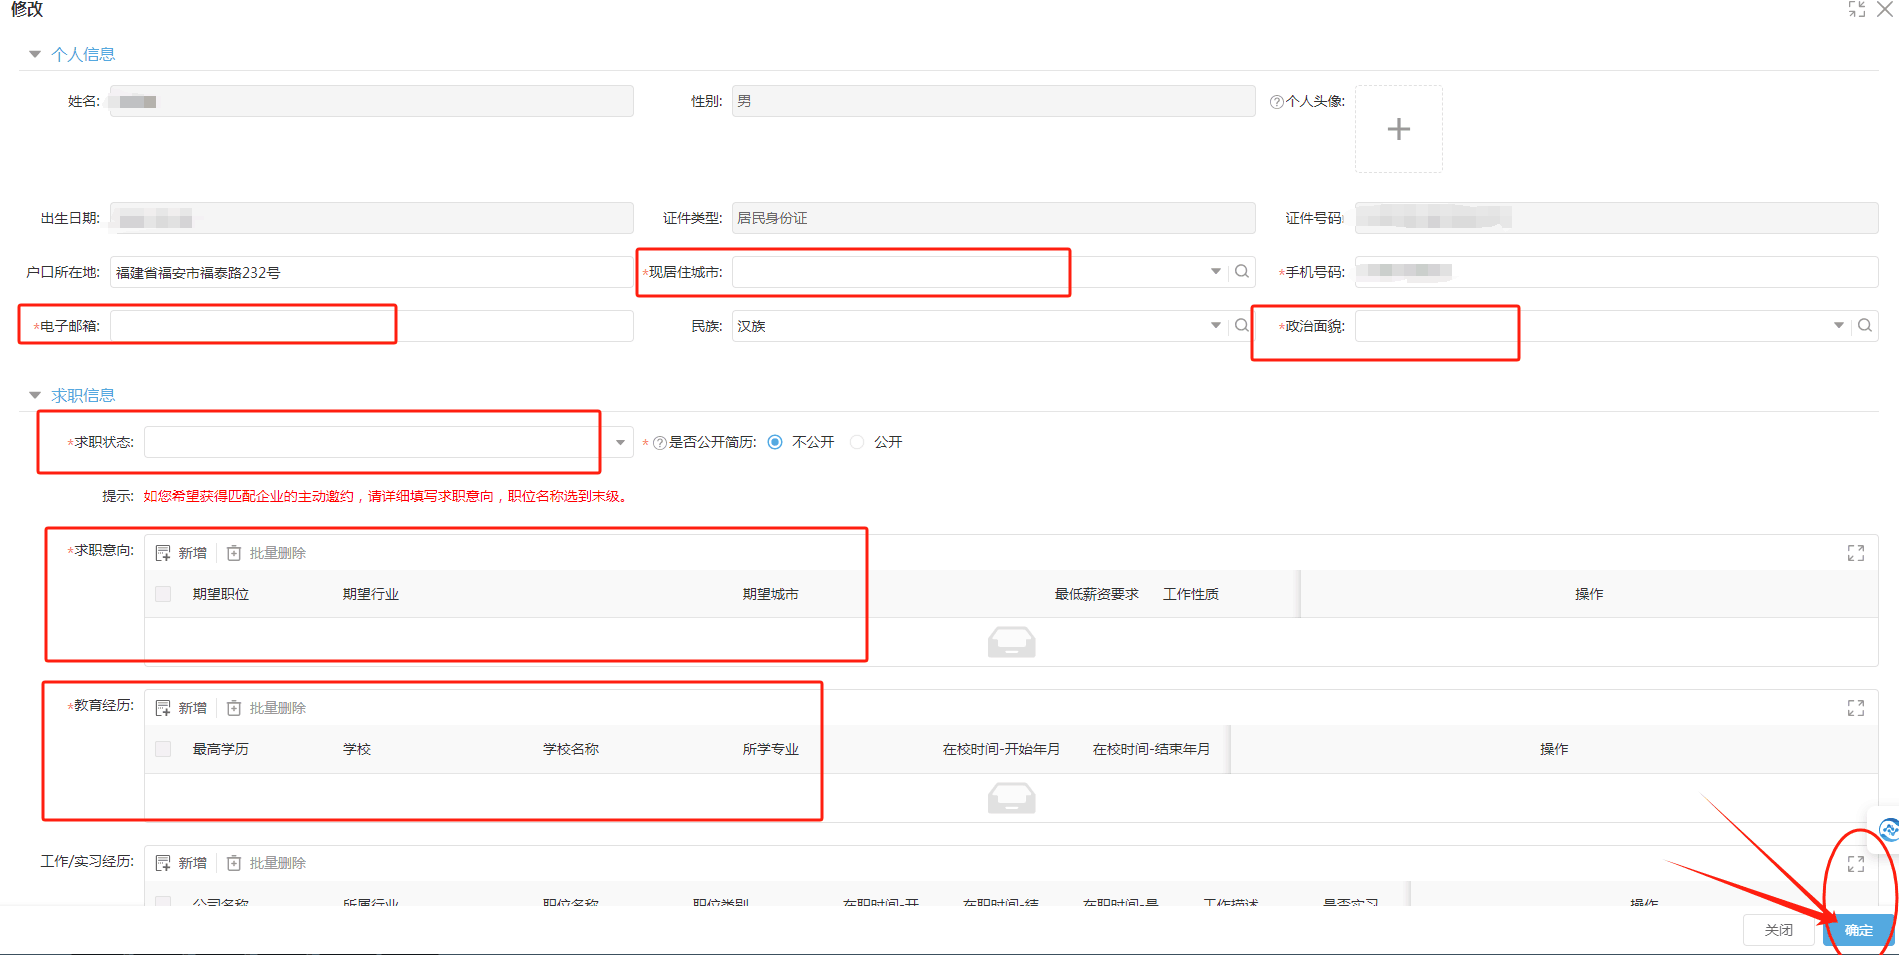Click the help icon next to 是否公开简历

659,443
